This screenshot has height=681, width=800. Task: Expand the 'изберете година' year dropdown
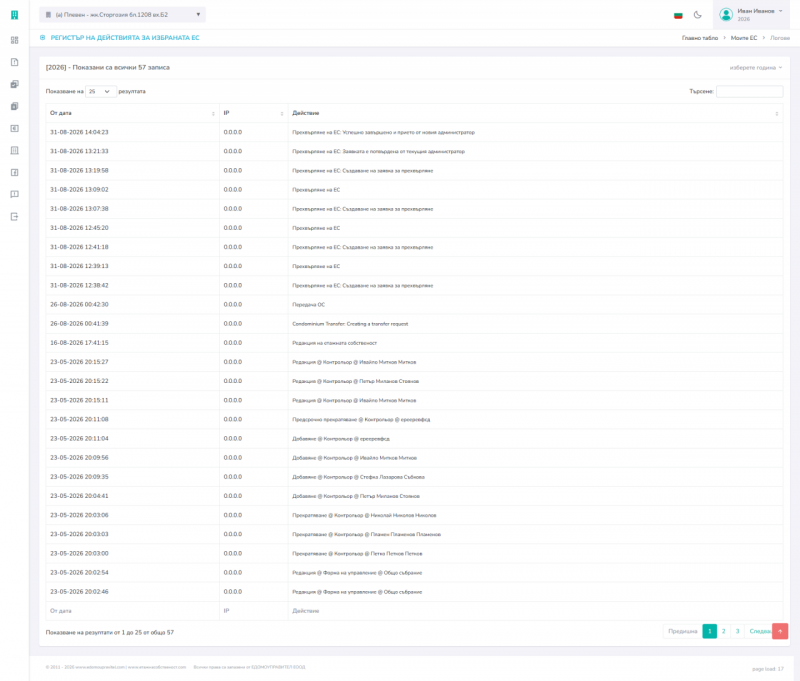coord(756,67)
